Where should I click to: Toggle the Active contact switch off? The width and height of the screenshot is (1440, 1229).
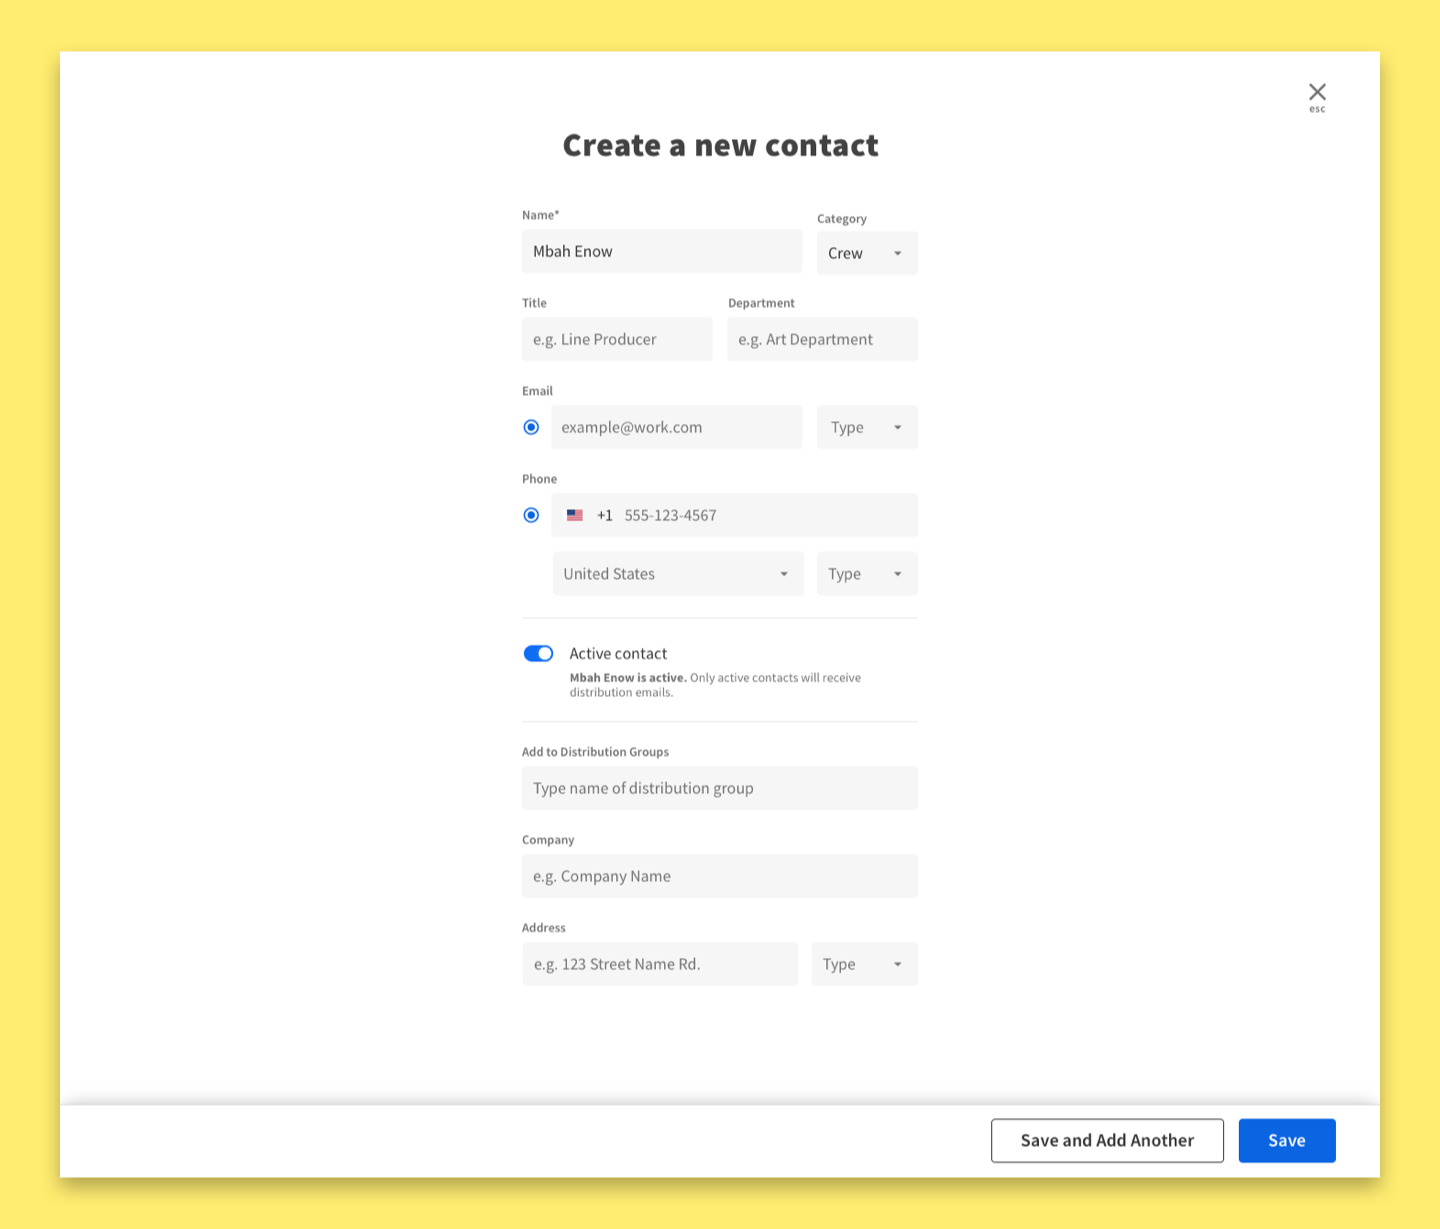tap(538, 653)
